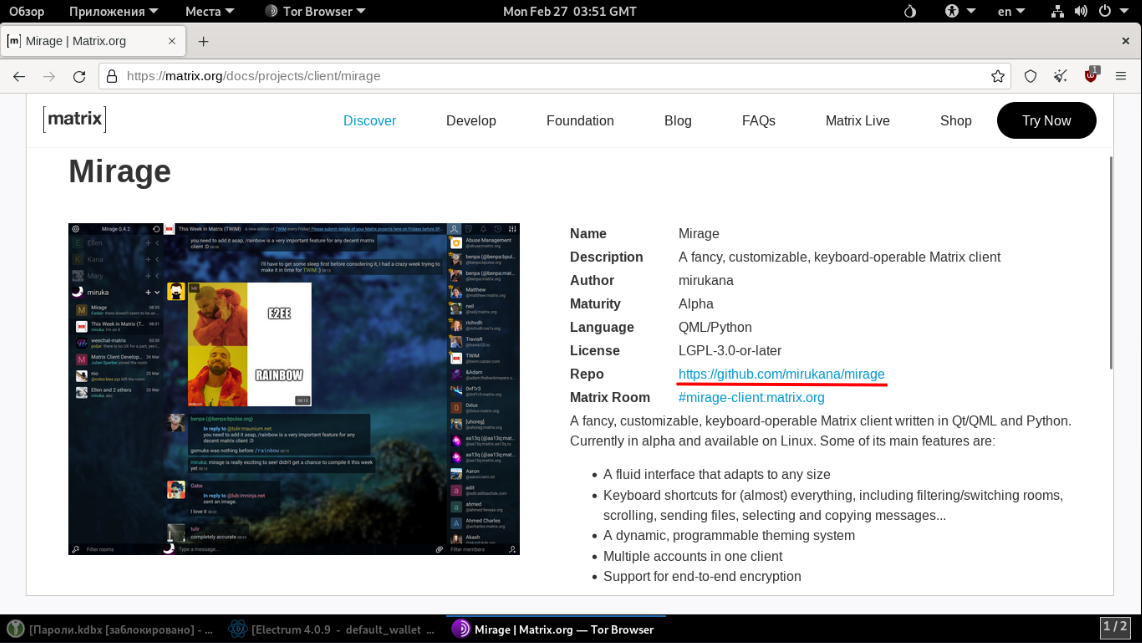Open the #mirage-client.matrix.org room link
The width and height of the screenshot is (1142, 643).
(x=751, y=397)
